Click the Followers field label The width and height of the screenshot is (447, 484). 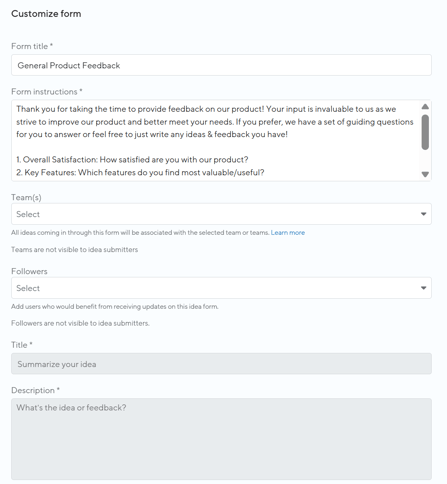click(29, 271)
